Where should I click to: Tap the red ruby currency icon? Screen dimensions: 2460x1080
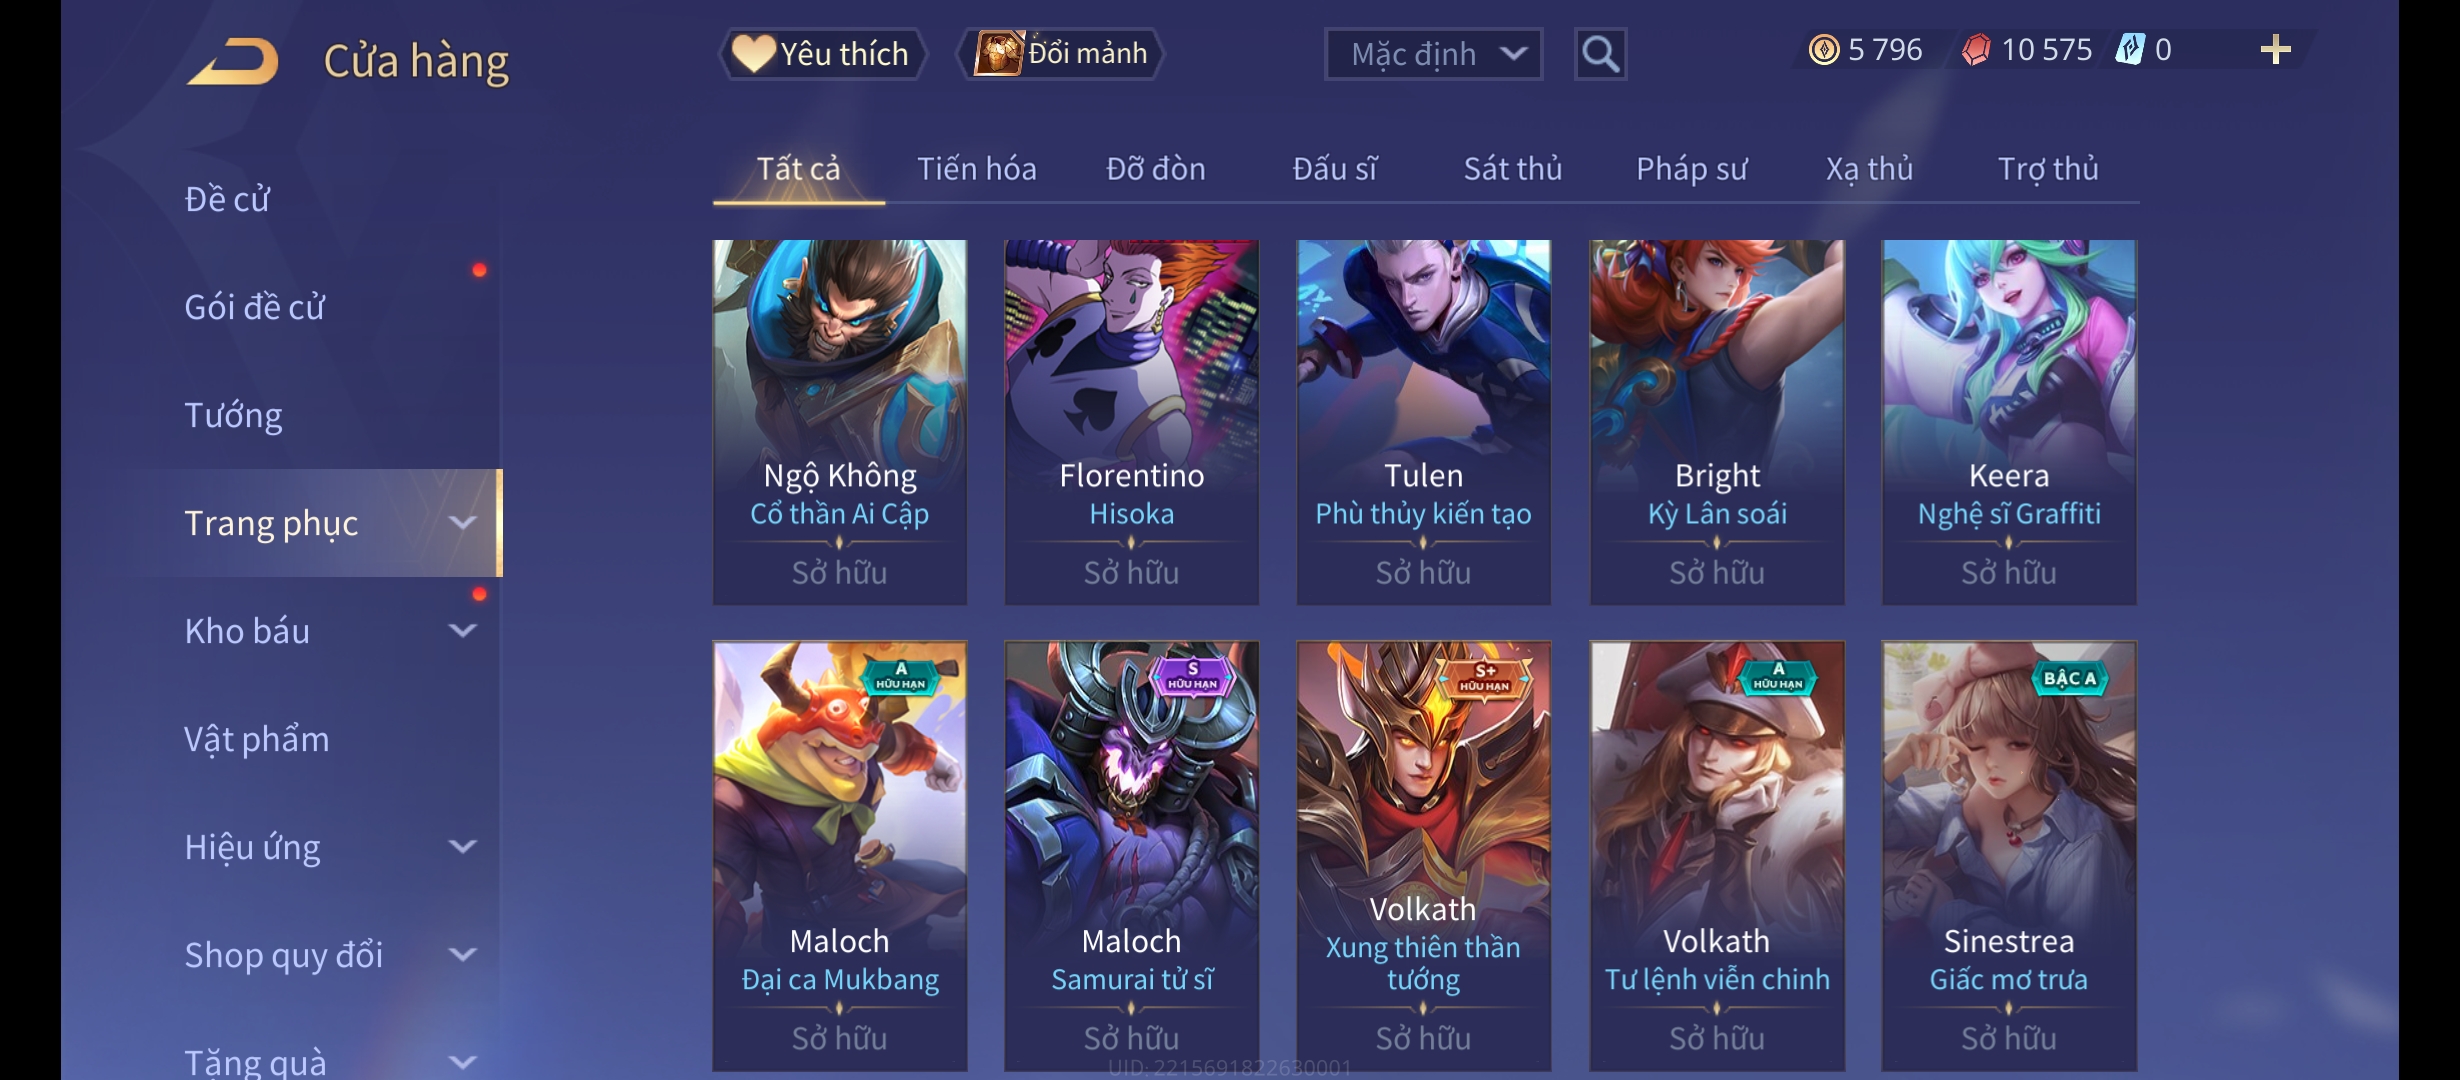point(1976,50)
